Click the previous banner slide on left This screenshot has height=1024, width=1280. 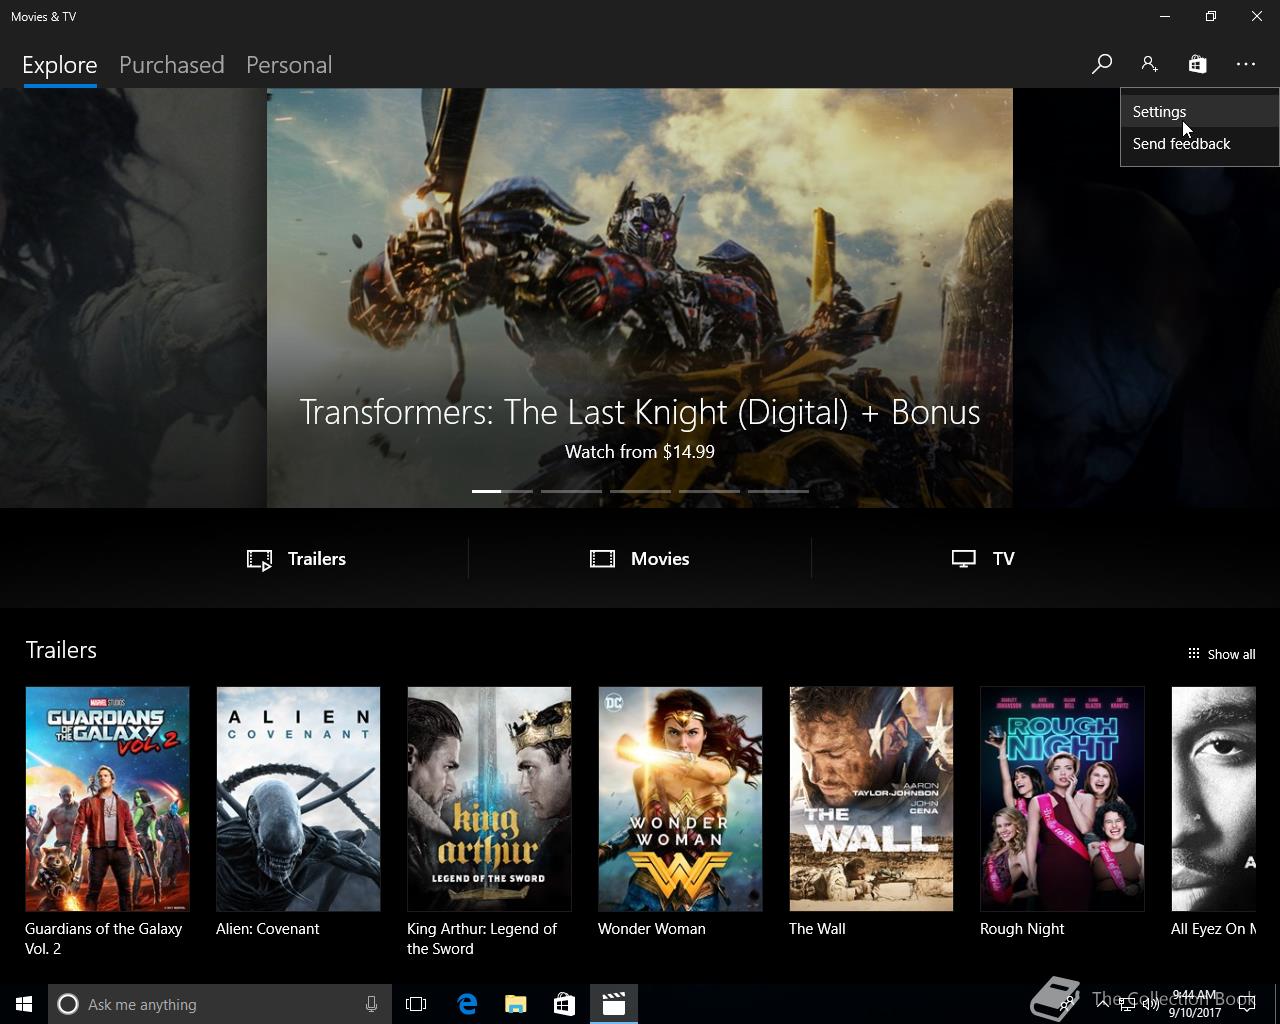(x=133, y=298)
